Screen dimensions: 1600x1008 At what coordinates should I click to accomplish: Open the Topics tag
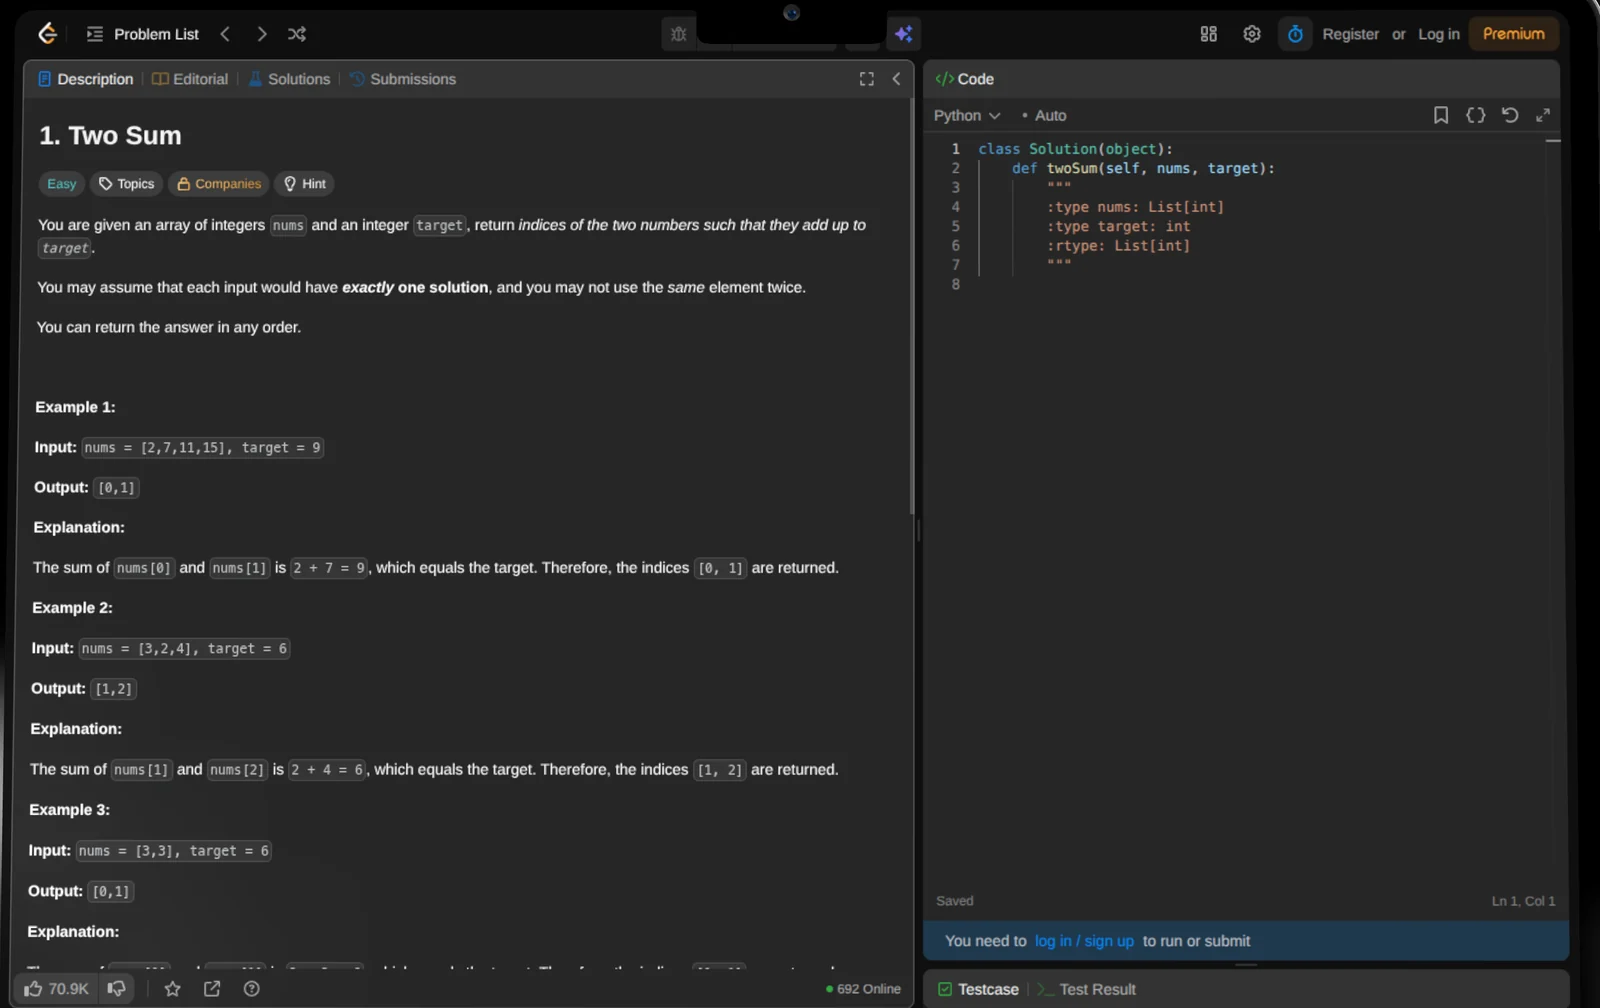tap(126, 184)
